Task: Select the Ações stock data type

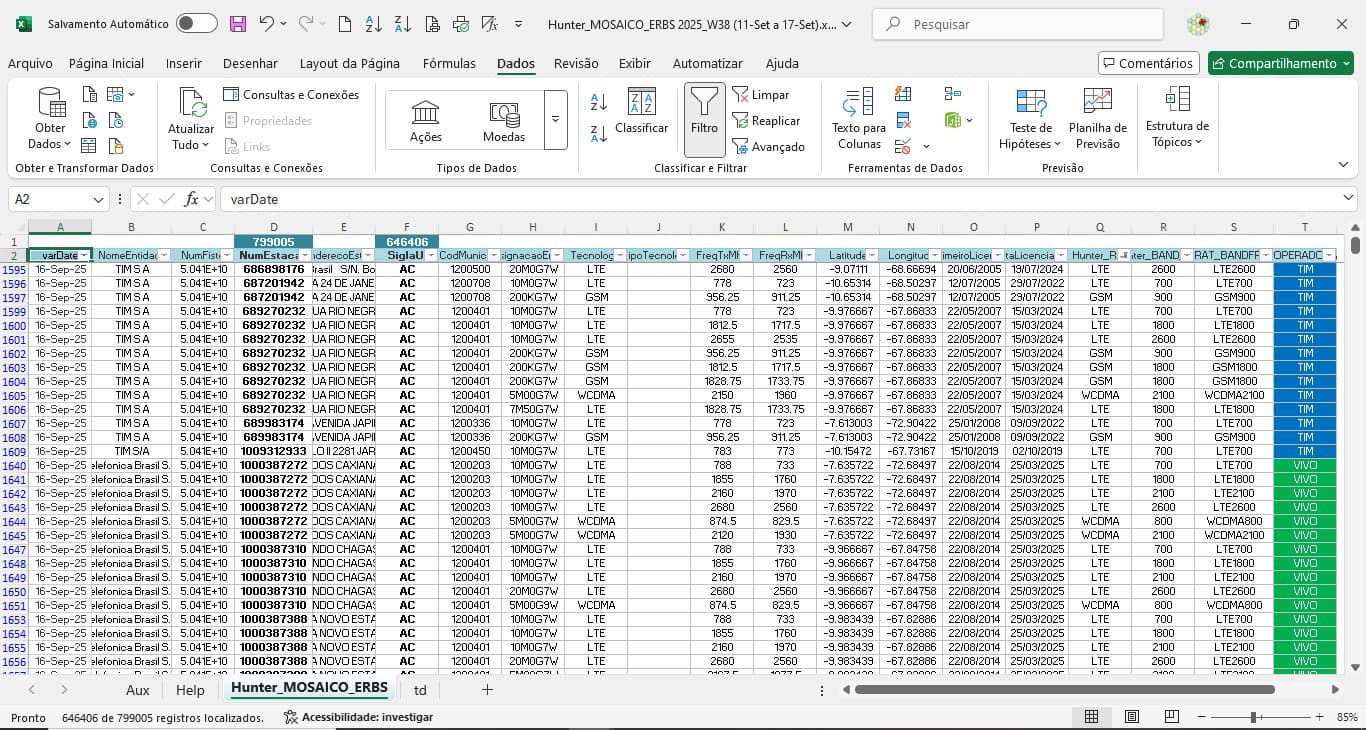Action: tap(426, 120)
